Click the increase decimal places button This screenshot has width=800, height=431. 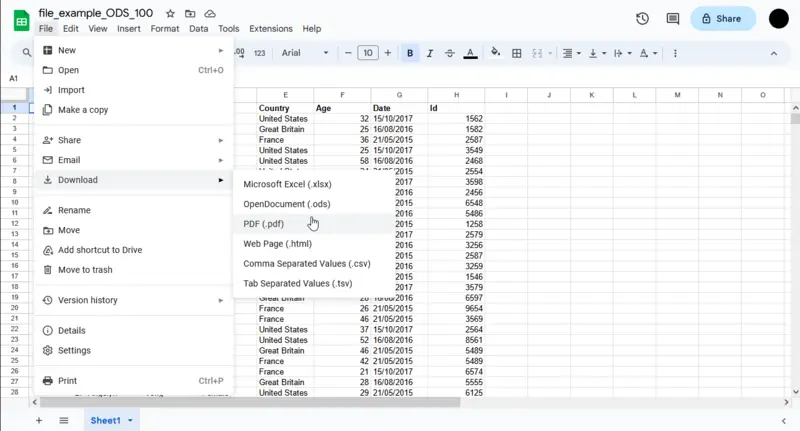tap(239, 53)
